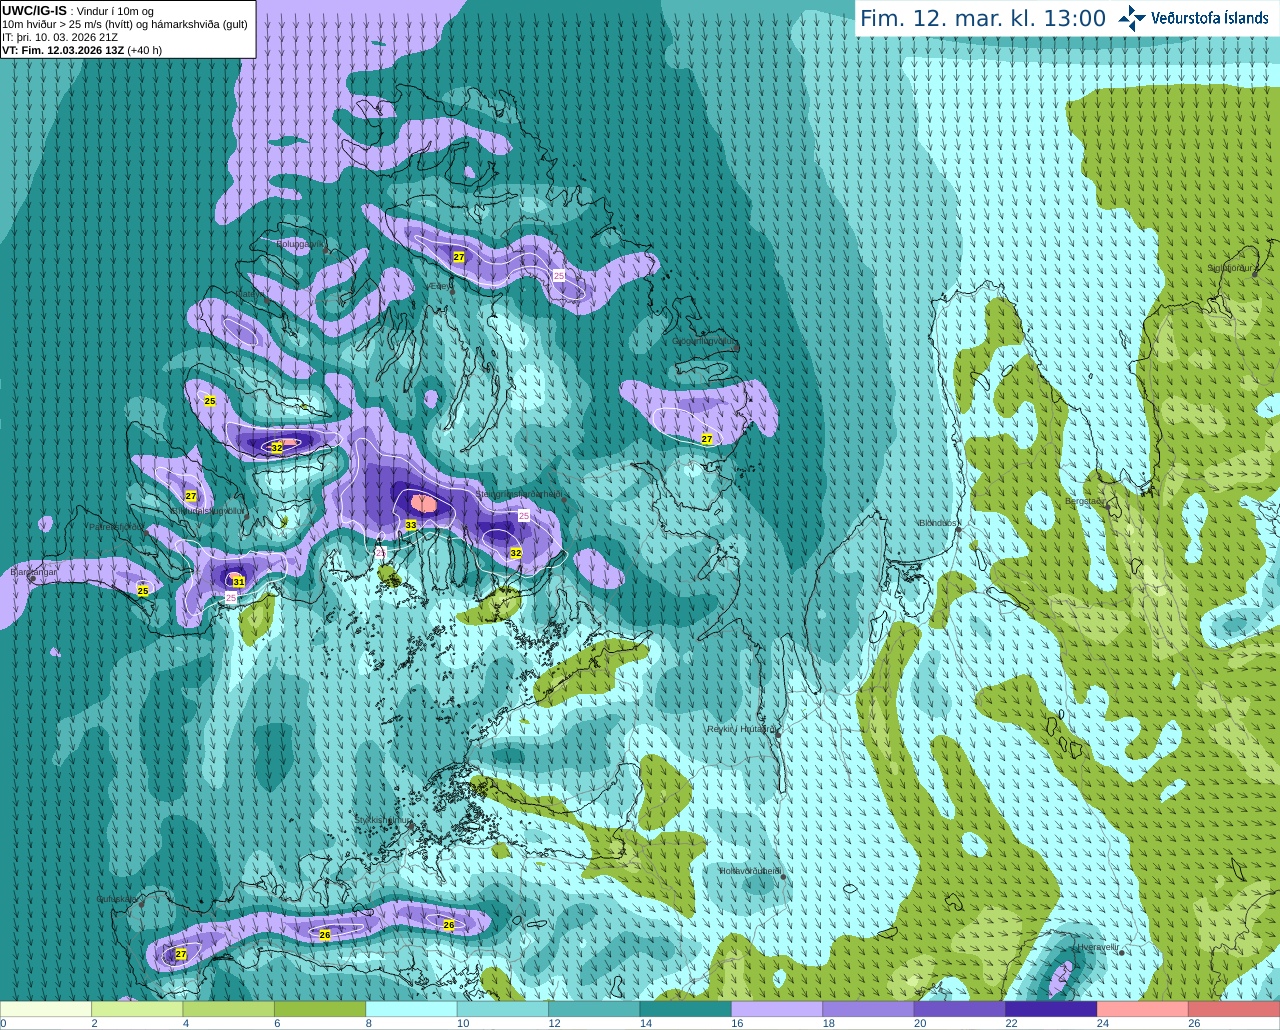Select the Reykir í Hrútafirði station label

742,729
